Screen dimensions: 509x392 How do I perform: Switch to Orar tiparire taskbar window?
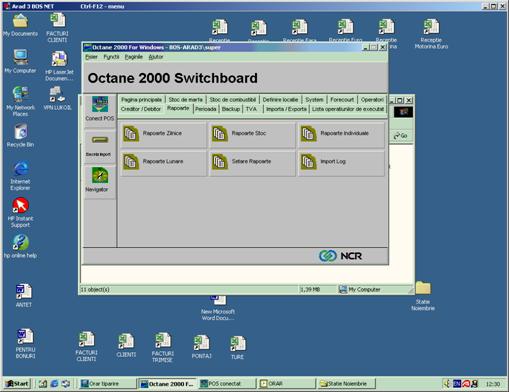pyautogui.click(x=107, y=384)
